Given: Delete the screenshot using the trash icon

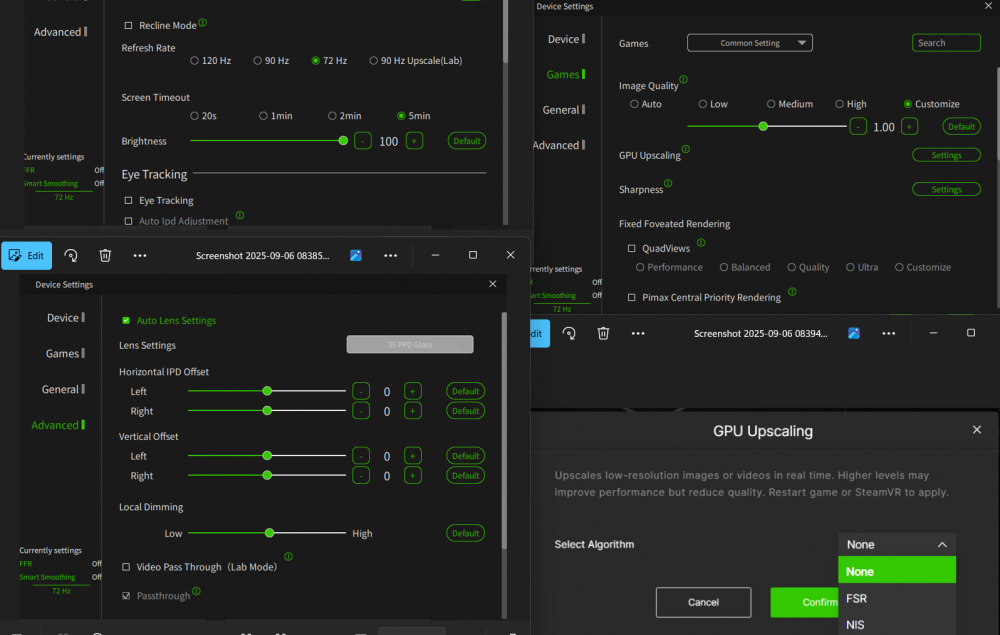Looking at the screenshot, I should coord(105,255).
